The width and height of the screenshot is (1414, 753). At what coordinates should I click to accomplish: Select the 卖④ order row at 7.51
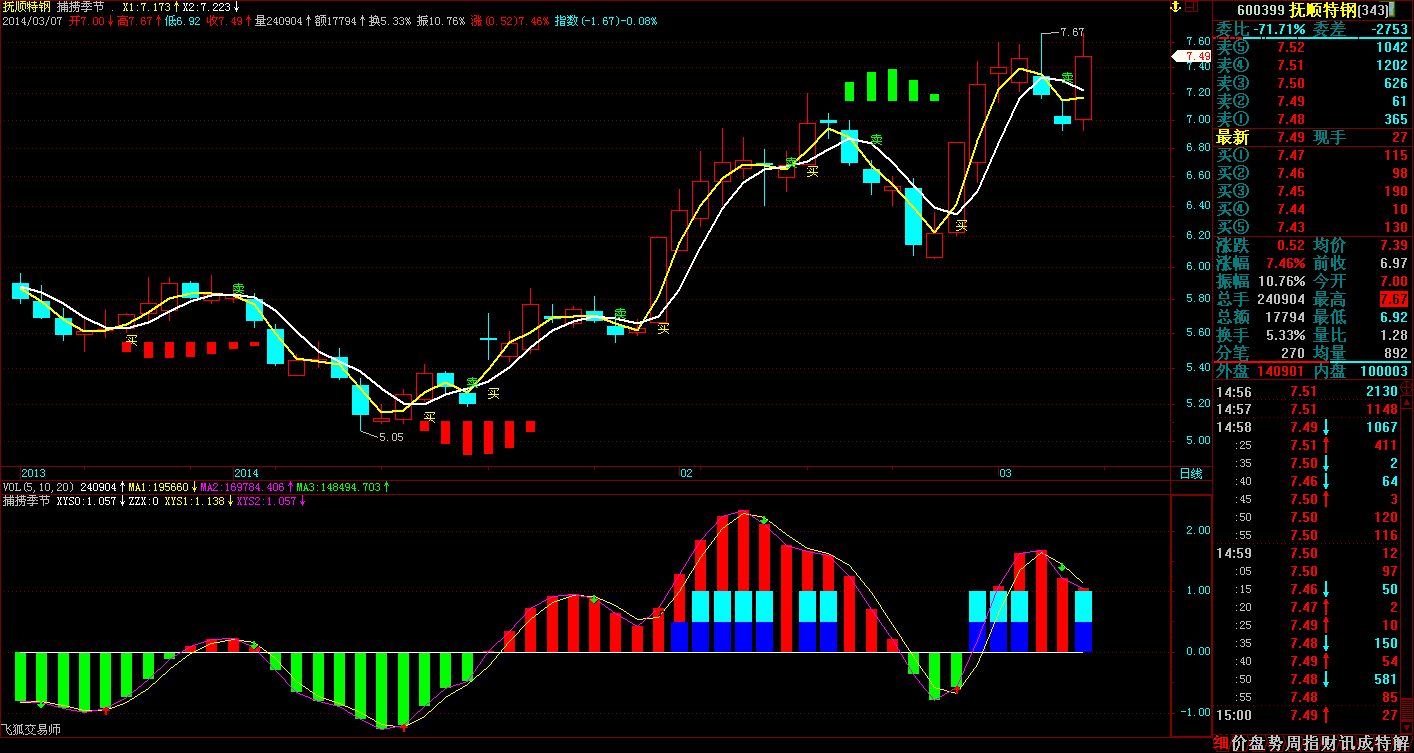pos(1312,65)
